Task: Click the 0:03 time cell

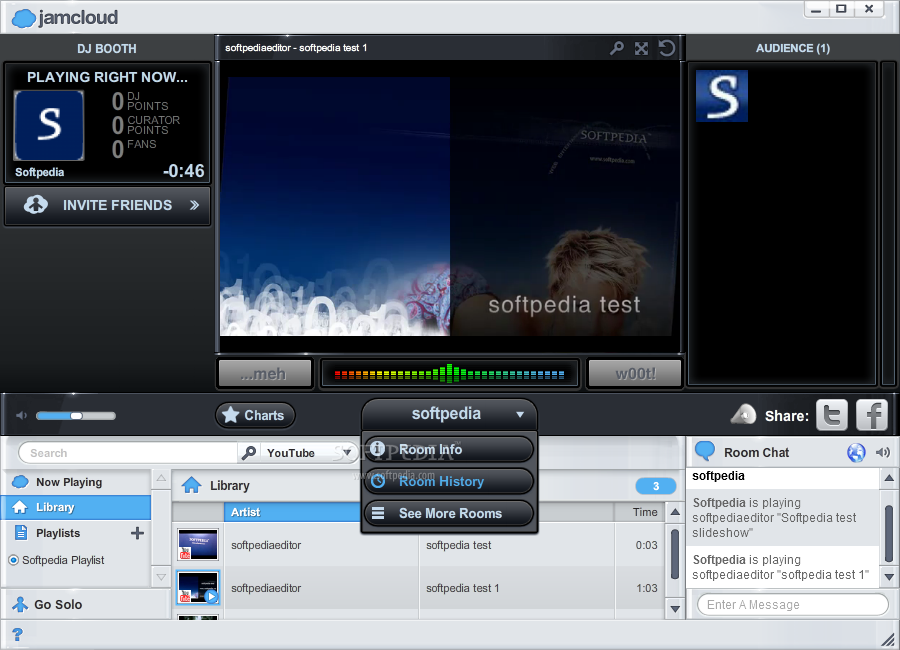Action: 646,545
